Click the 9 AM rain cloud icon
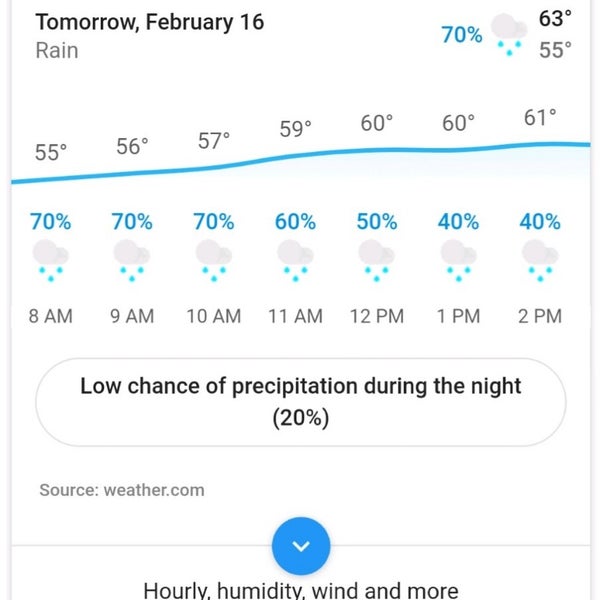Screen dimensions: 600x600 click(x=132, y=257)
